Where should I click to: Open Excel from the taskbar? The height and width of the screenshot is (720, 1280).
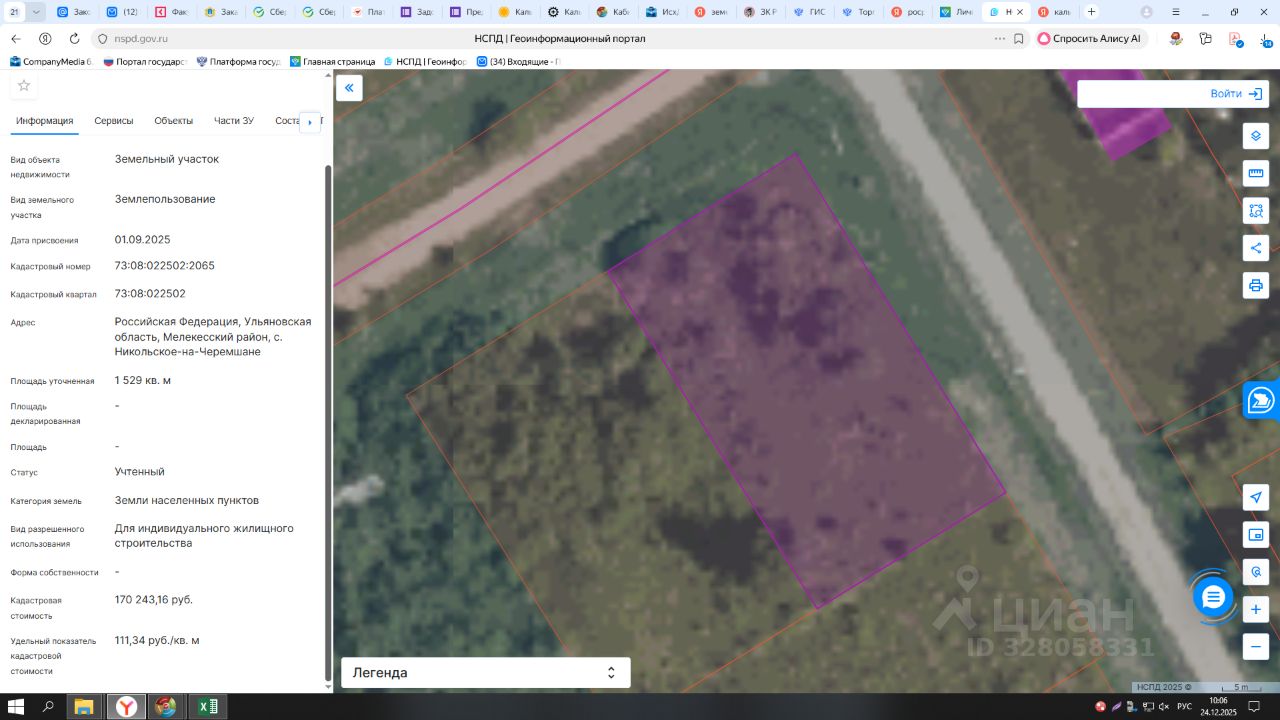pyautogui.click(x=207, y=707)
